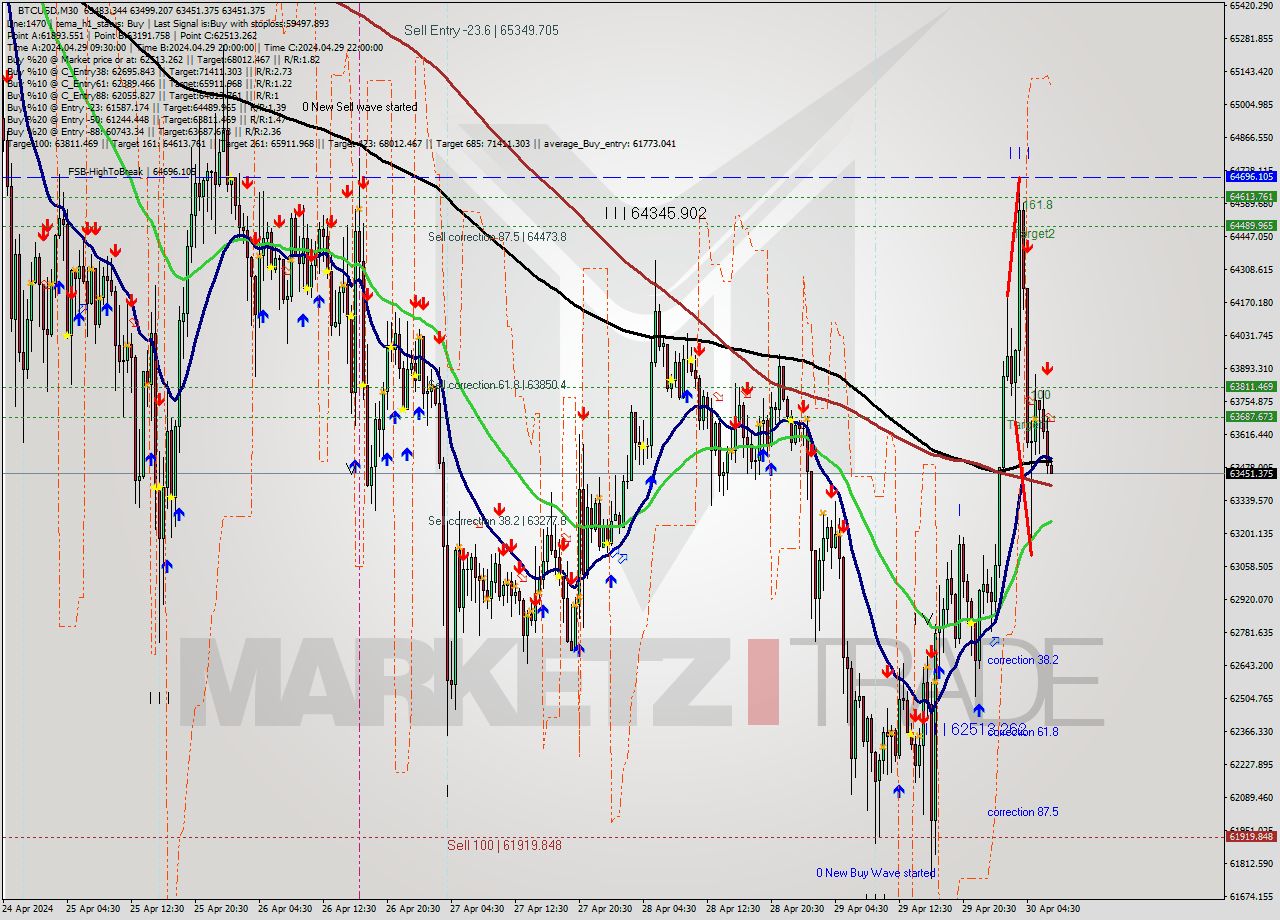Click the '28 Apr 20:30' time axis label
This screenshot has height=920, width=1280.
click(797, 909)
